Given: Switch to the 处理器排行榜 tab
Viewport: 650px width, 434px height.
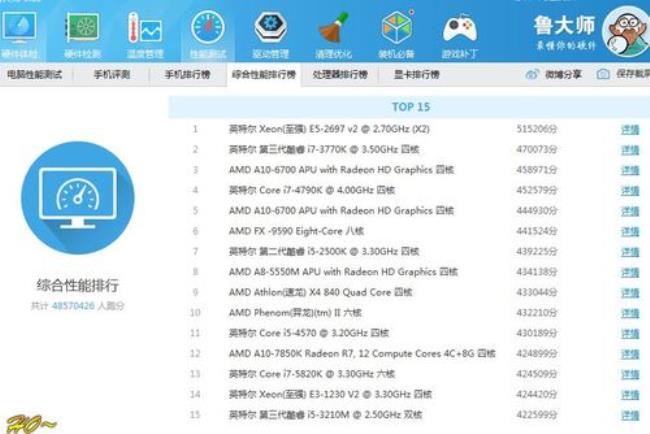Looking at the screenshot, I should pos(340,75).
